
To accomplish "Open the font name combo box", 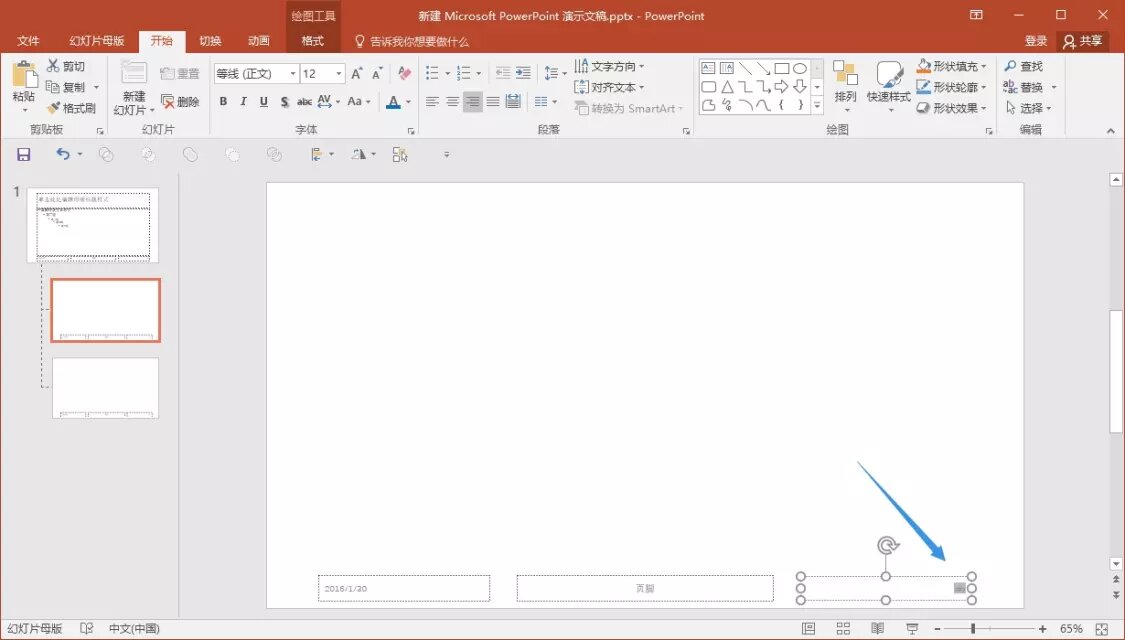I will pyautogui.click(x=256, y=73).
